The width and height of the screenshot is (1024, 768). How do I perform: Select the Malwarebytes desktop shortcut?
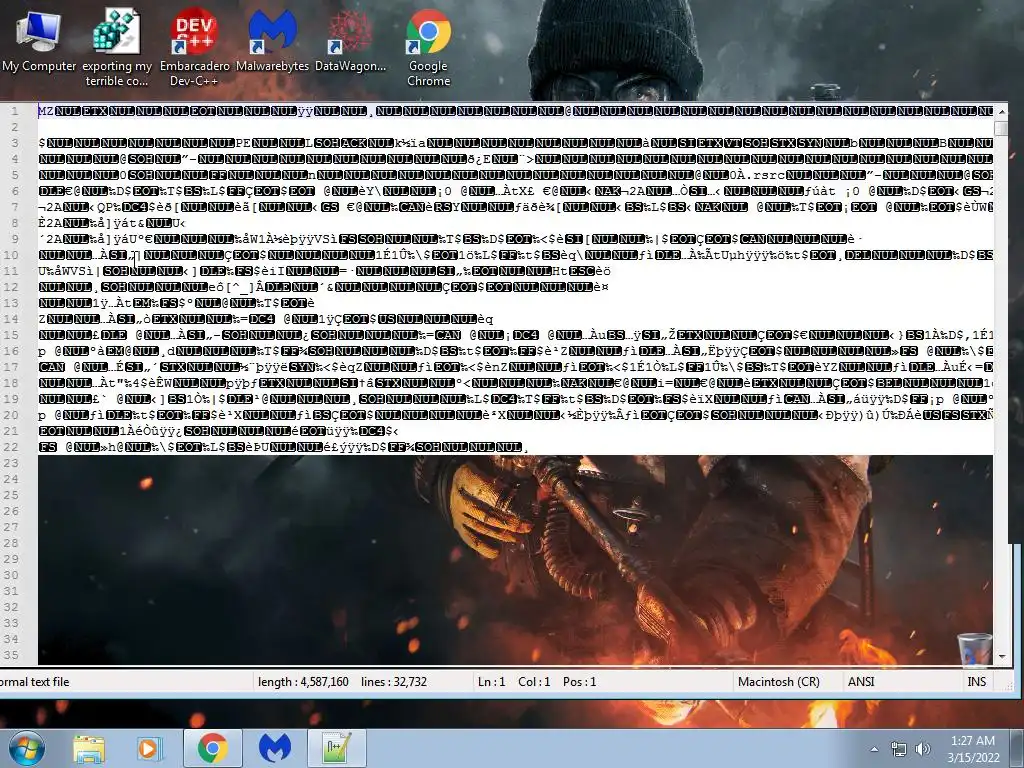click(272, 41)
